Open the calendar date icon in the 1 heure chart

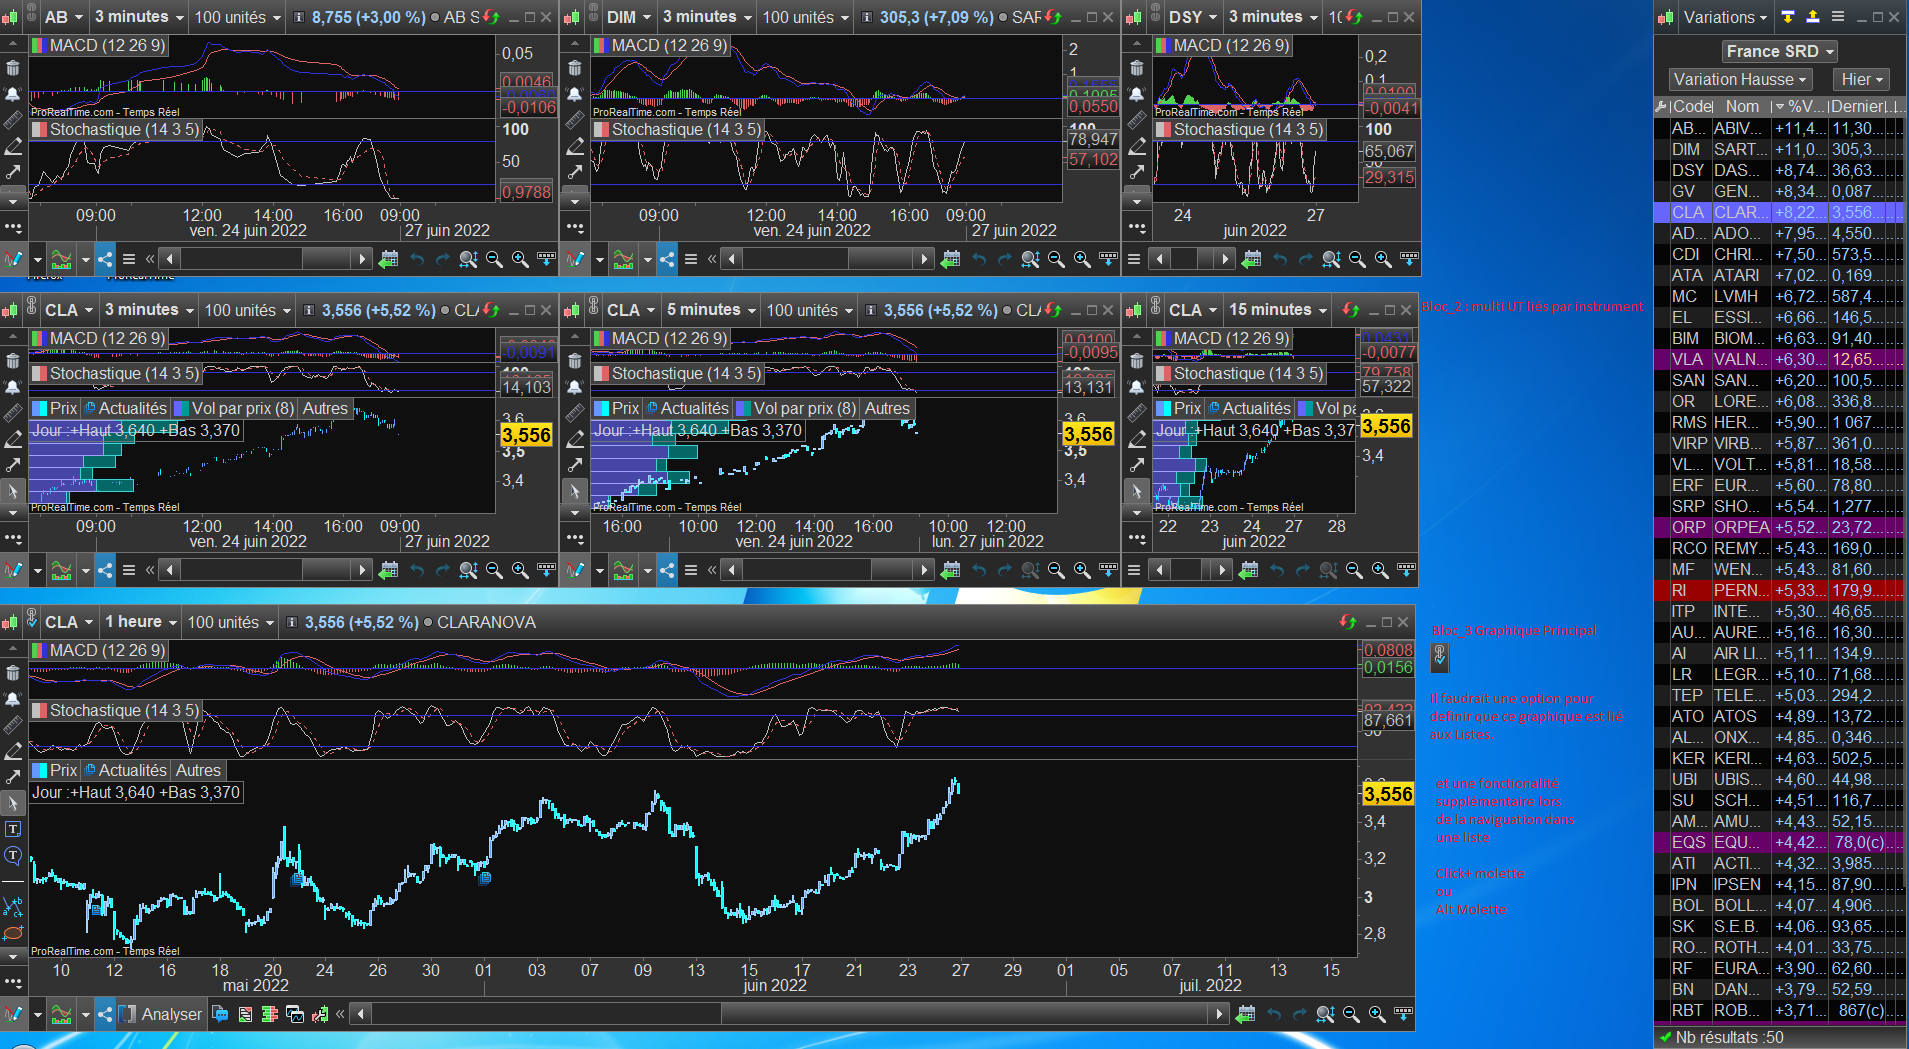click(x=1245, y=1014)
